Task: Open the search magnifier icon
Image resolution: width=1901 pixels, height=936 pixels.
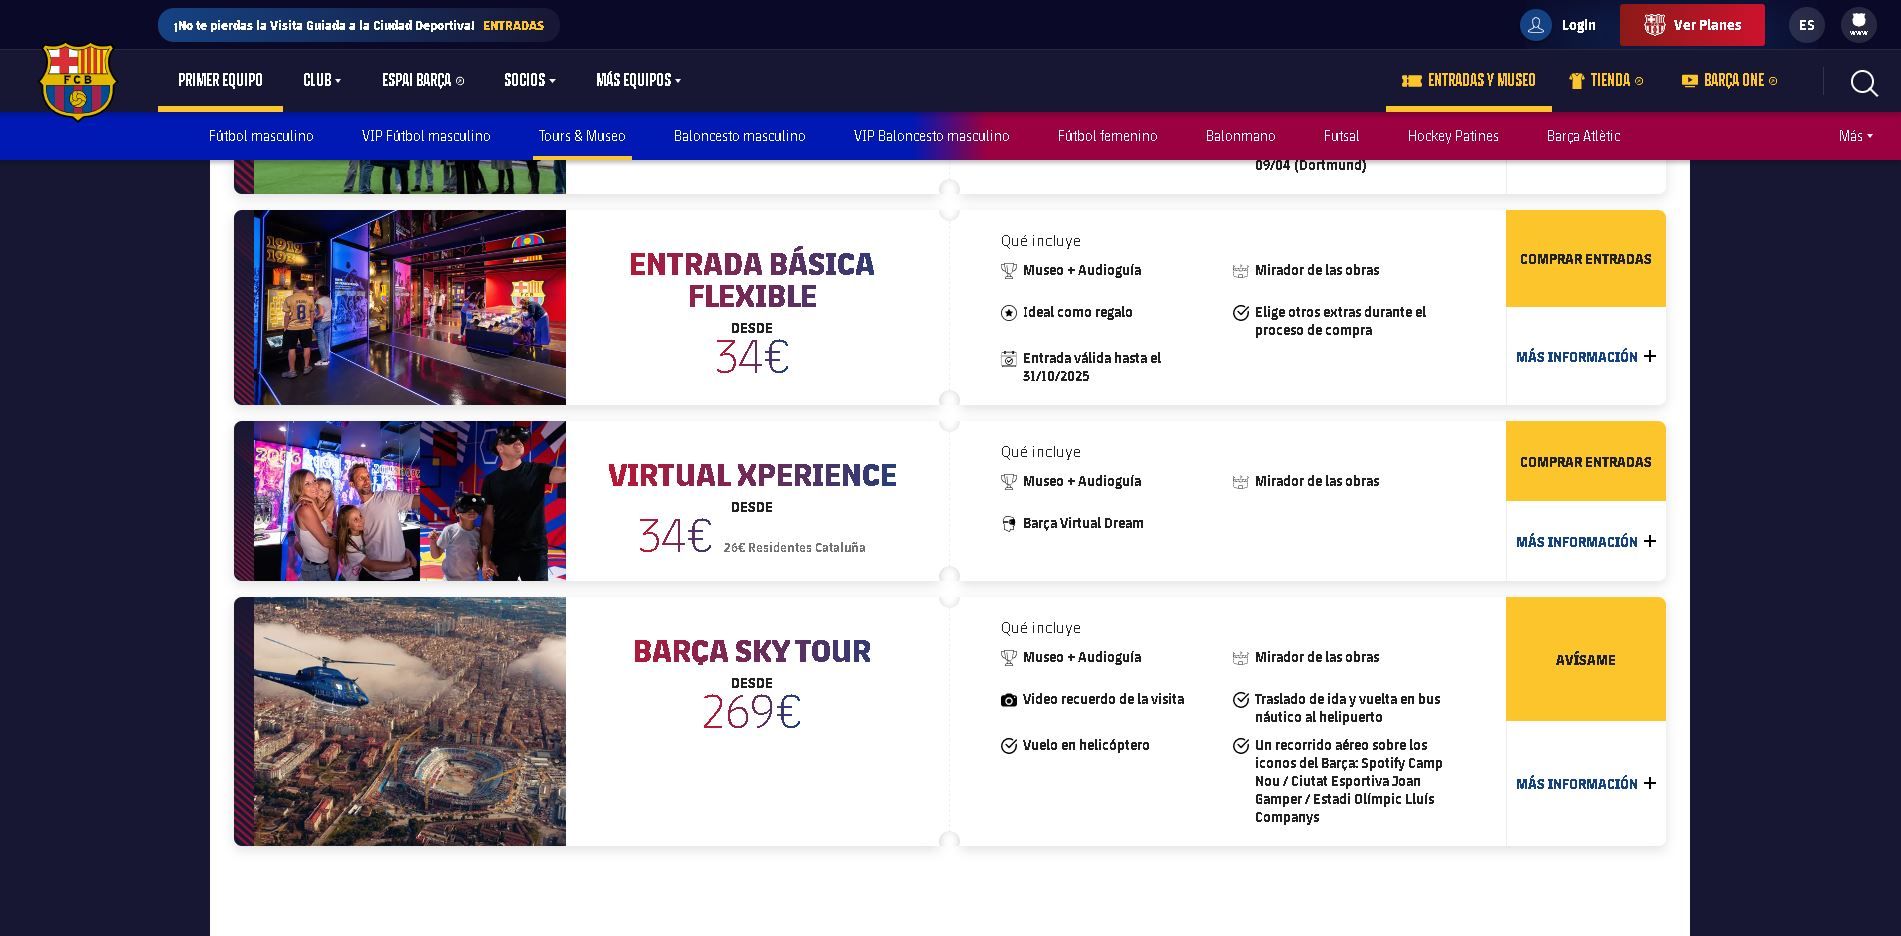Action: point(1864,83)
